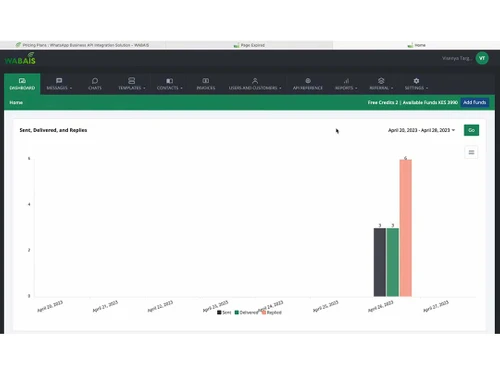Click the VT user avatar

coord(482,58)
